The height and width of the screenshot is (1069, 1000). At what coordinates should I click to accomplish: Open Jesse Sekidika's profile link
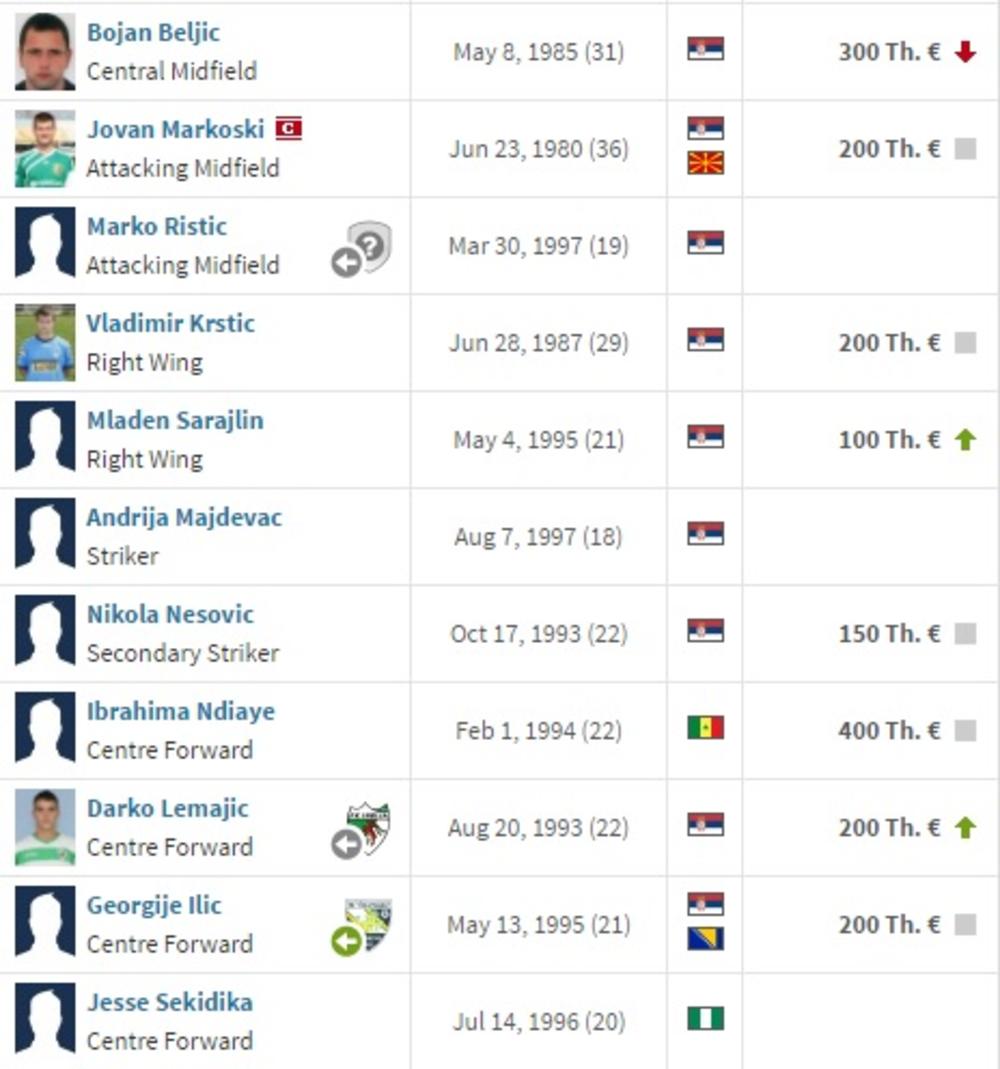pyautogui.click(x=169, y=1002)
